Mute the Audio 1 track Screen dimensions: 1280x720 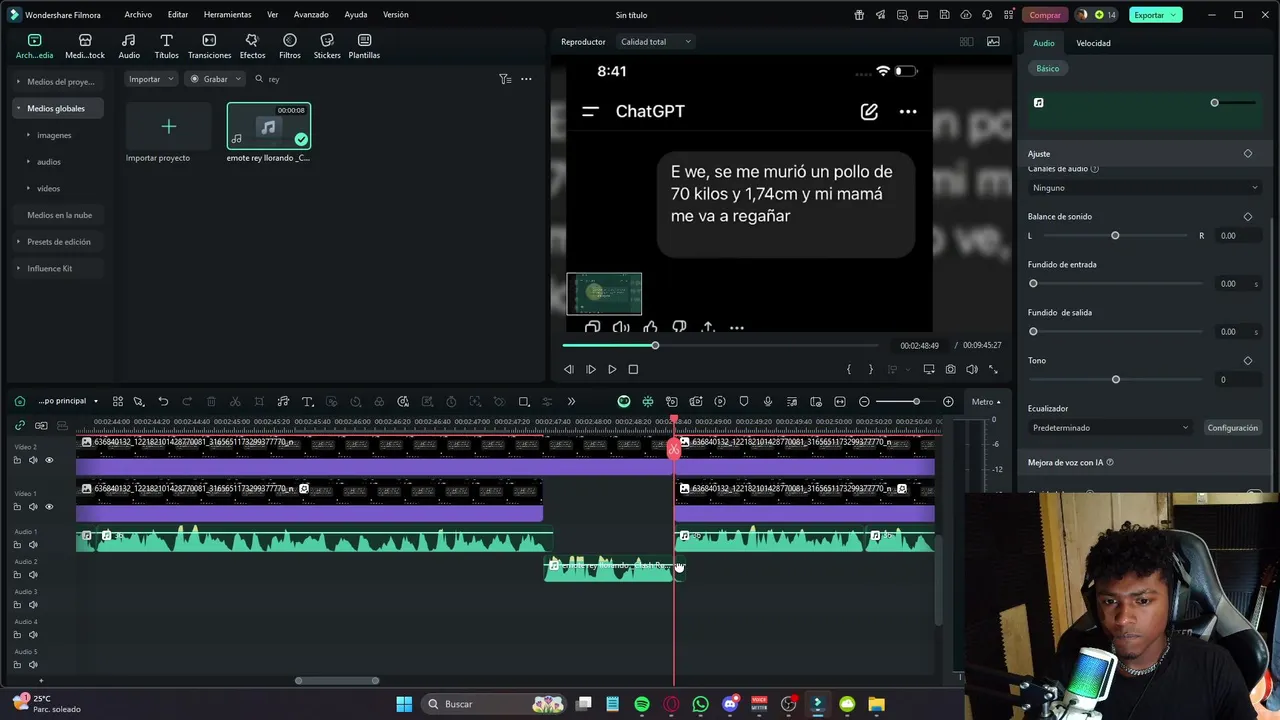point(33,545)
